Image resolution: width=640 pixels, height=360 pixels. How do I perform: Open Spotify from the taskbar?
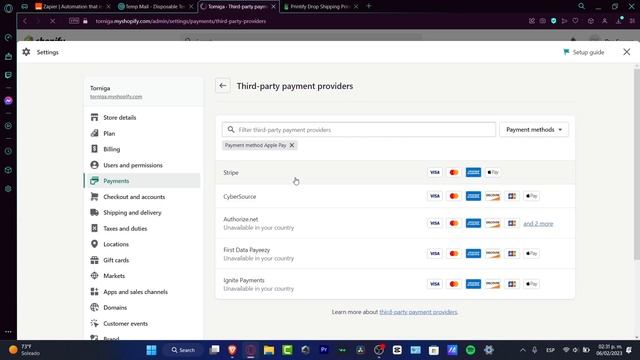471,350
